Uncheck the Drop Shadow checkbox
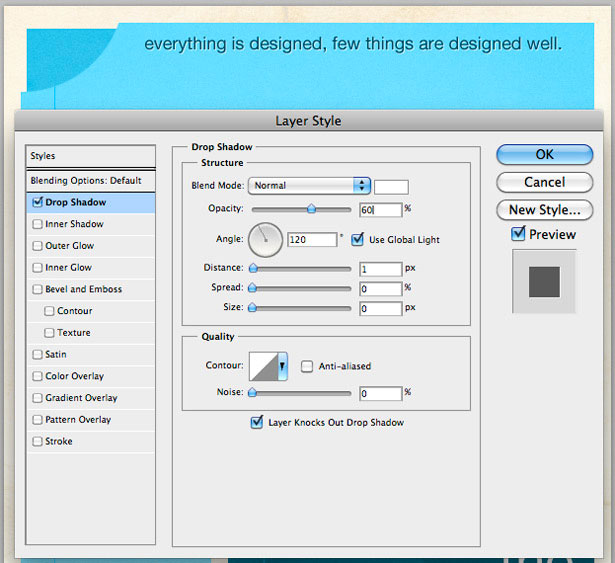 pos(38,202)
